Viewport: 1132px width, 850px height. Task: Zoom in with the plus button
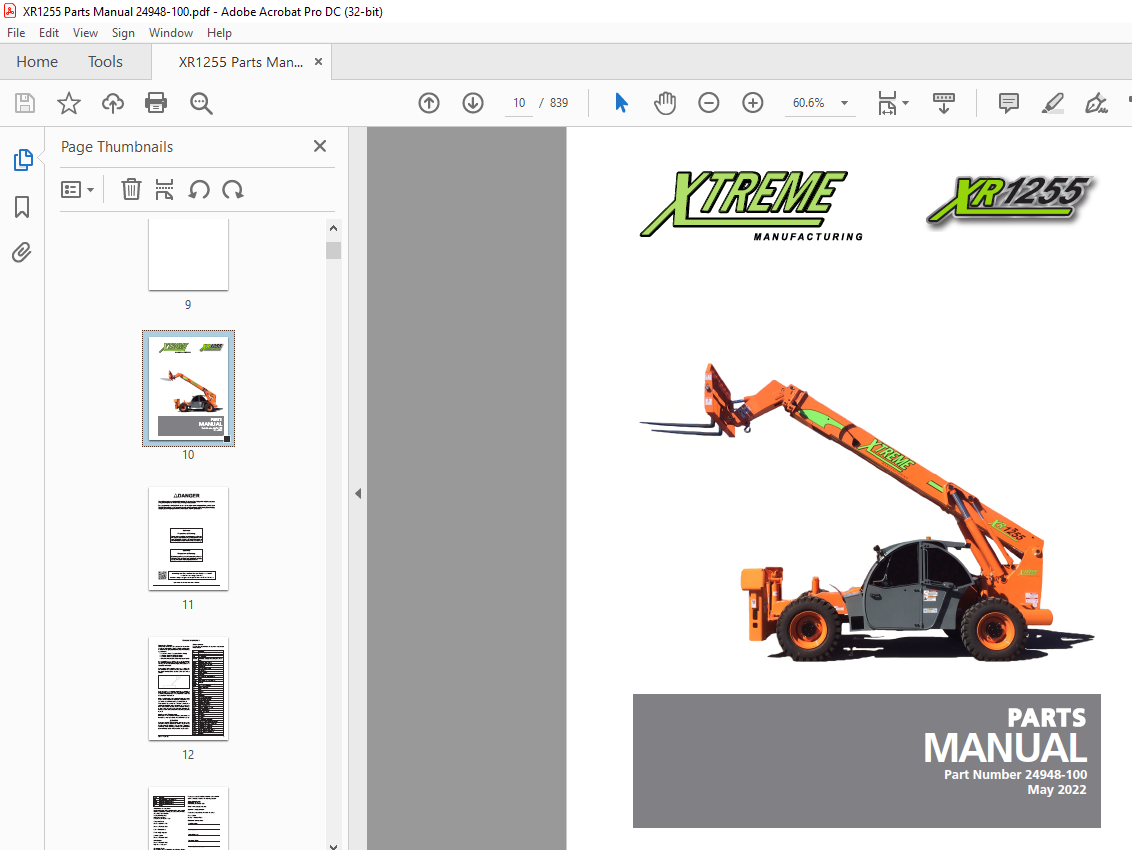coord(753,103)
